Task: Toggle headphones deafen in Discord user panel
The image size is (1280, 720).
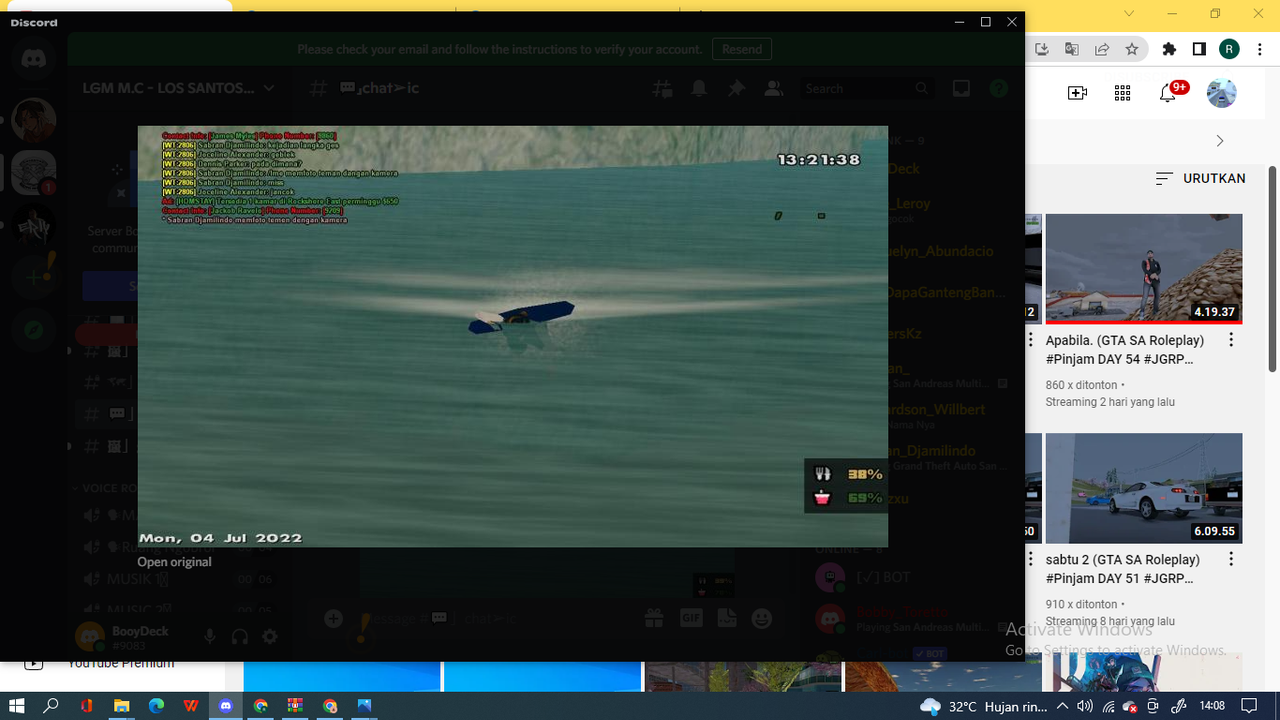Action: point(240,636)
